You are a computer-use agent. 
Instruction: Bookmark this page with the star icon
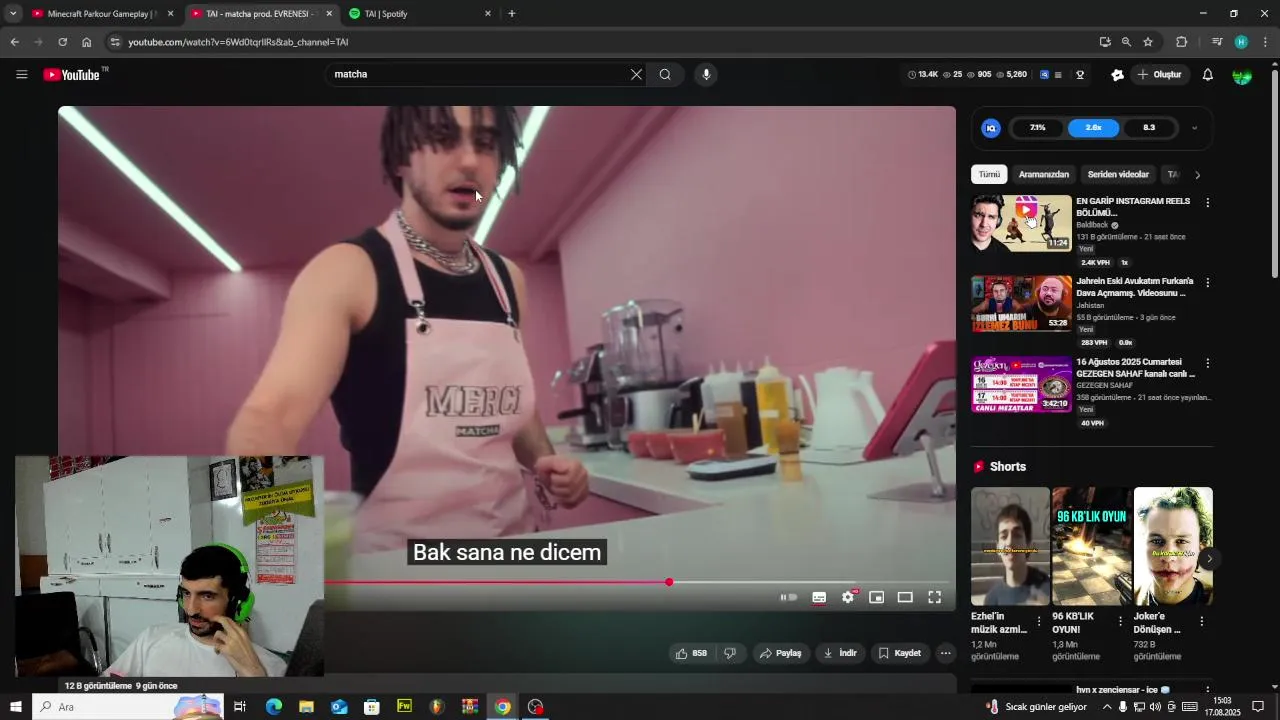coord(1148,42)
